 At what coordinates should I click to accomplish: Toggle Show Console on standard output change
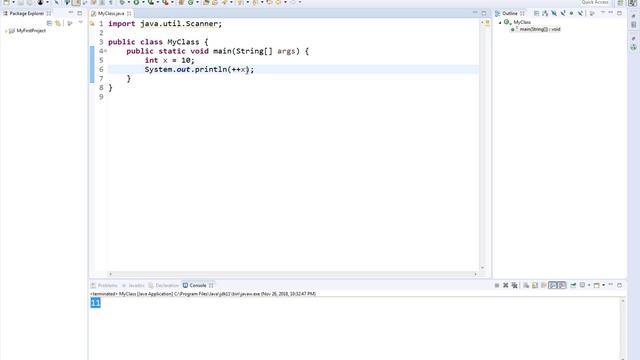553,285
